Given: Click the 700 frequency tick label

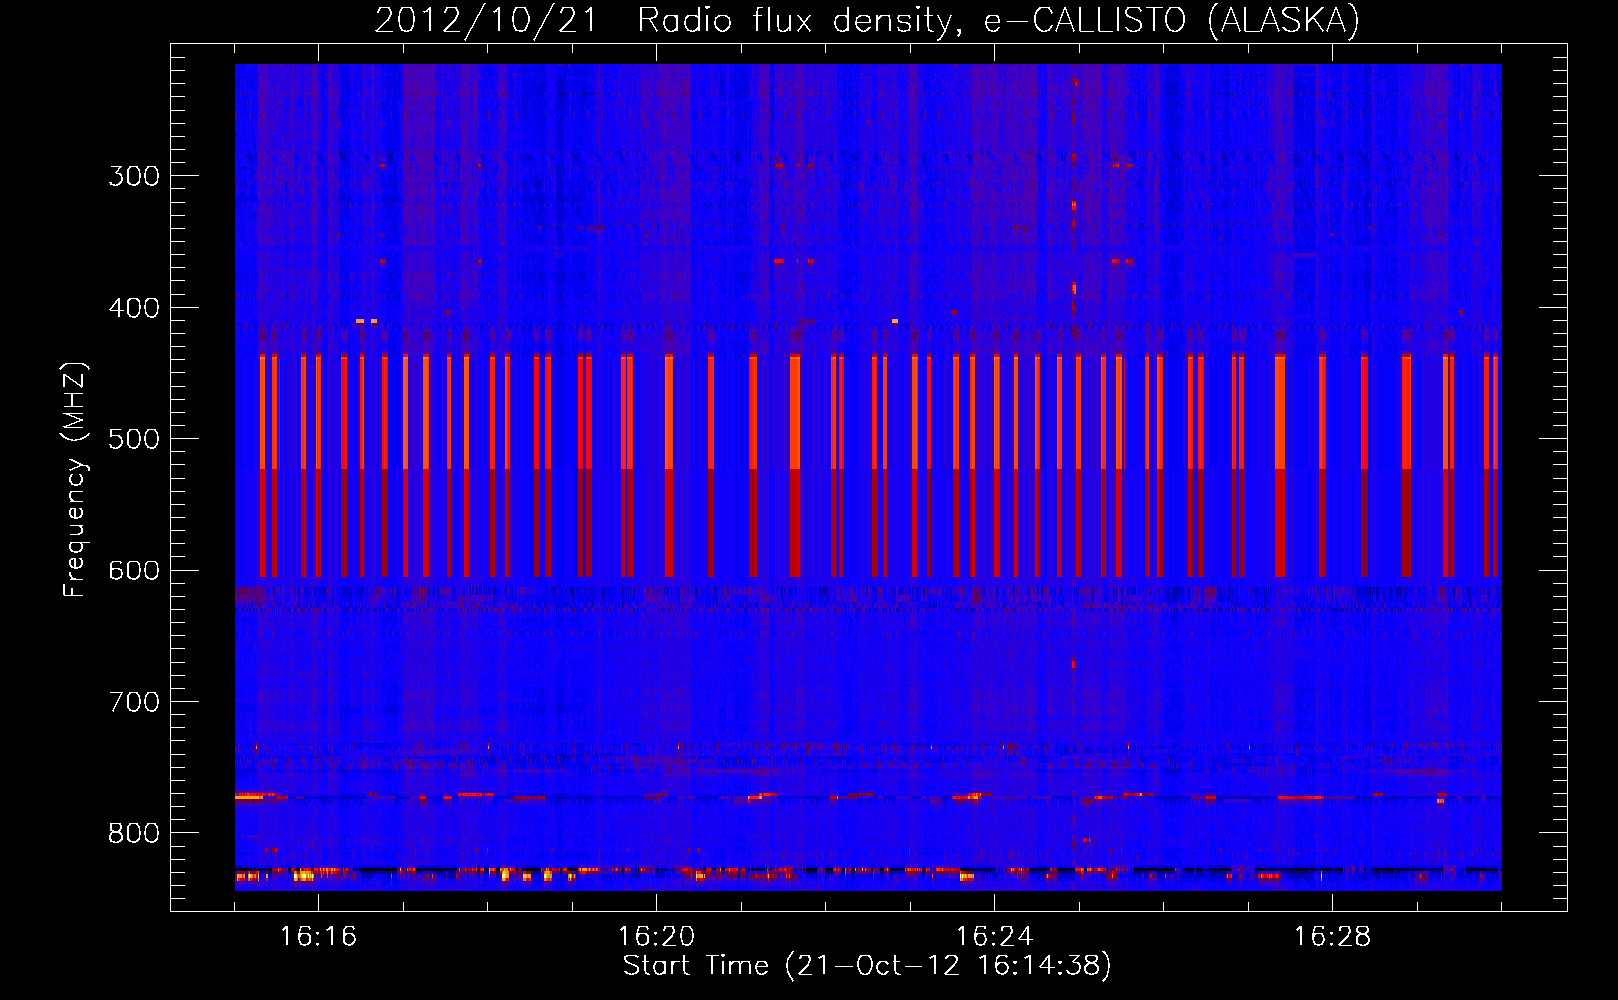Looking at the screenshot, I should pos(134,702).
